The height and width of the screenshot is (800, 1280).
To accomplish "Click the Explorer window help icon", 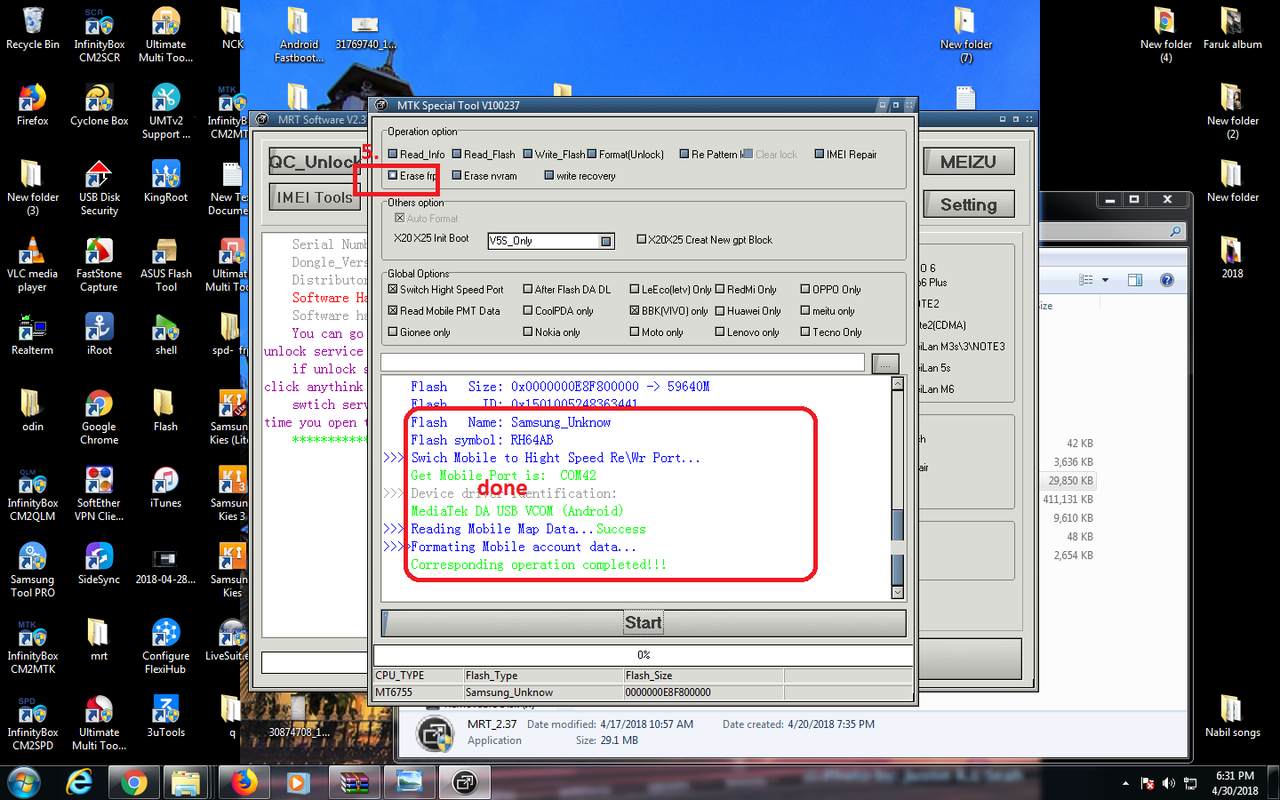I will tap(1166, 281).
